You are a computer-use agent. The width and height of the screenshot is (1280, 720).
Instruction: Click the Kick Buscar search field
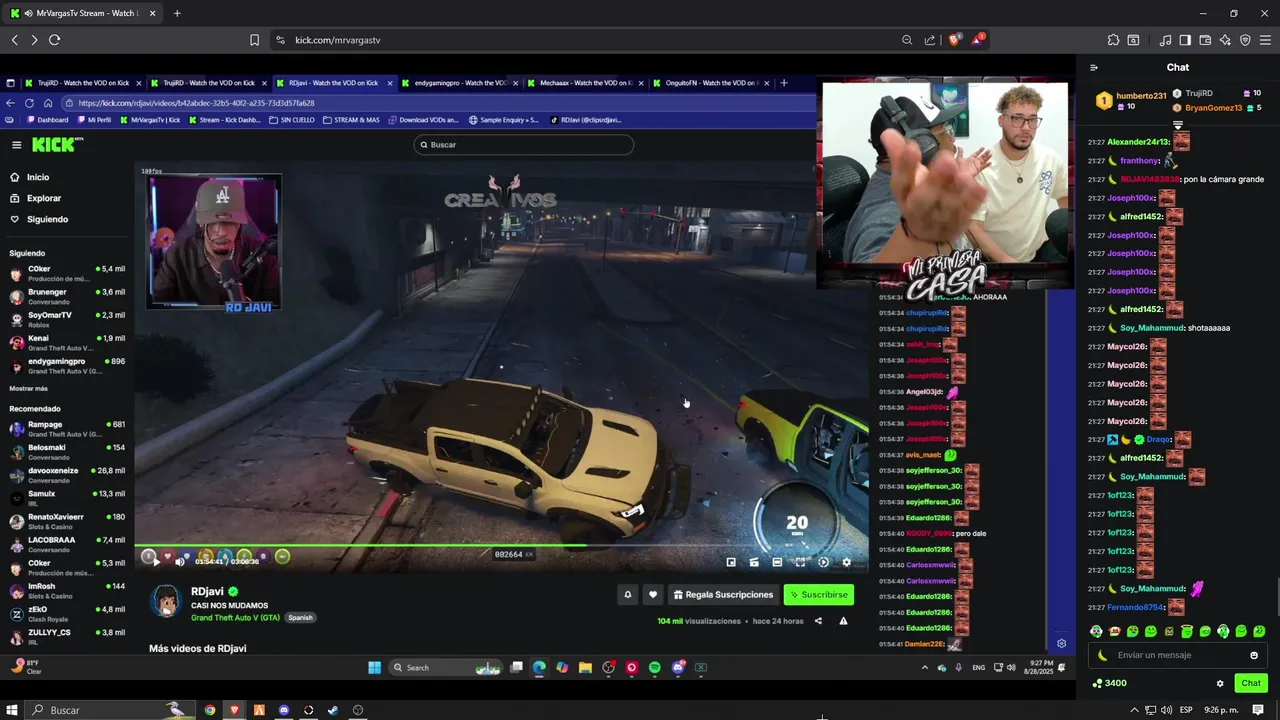coord(523,145)
